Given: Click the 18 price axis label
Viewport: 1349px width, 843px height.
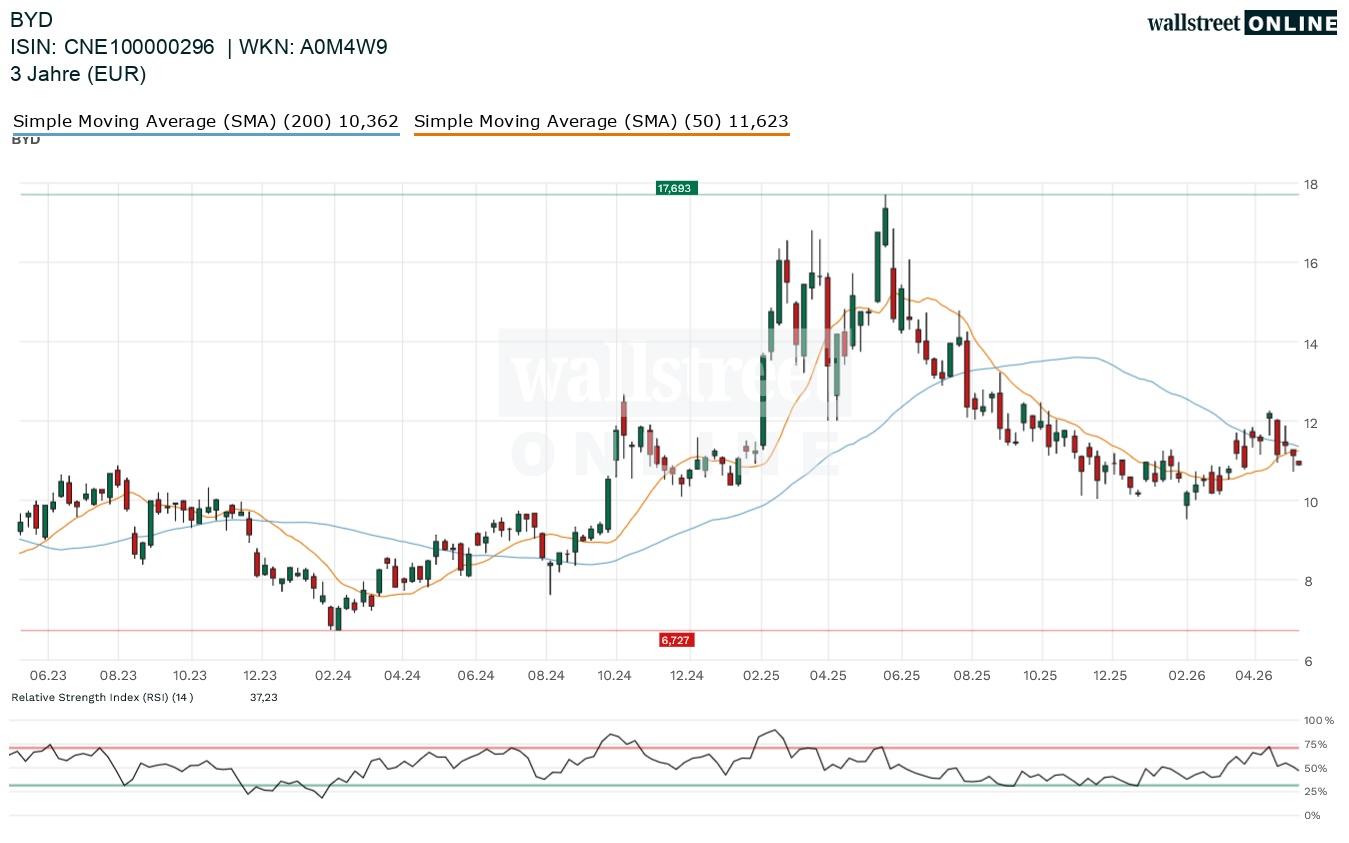Looking at the screenshot, I should click(x=1309, y=185).
